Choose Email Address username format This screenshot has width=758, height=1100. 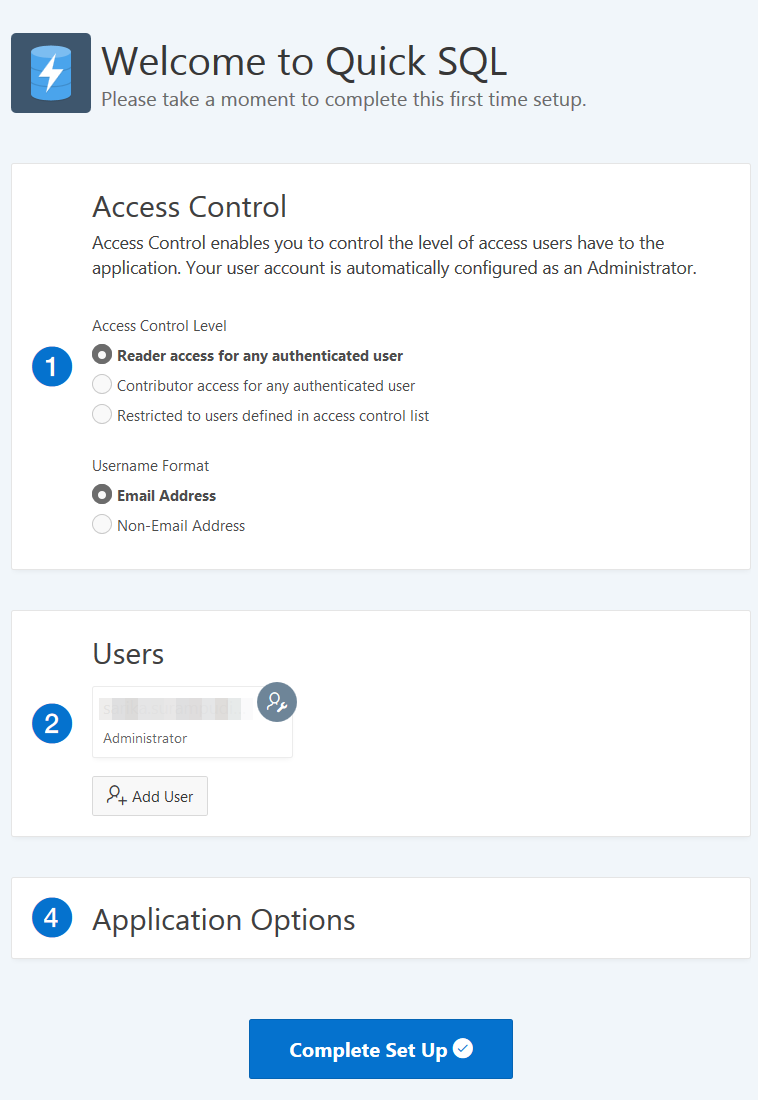102,495
